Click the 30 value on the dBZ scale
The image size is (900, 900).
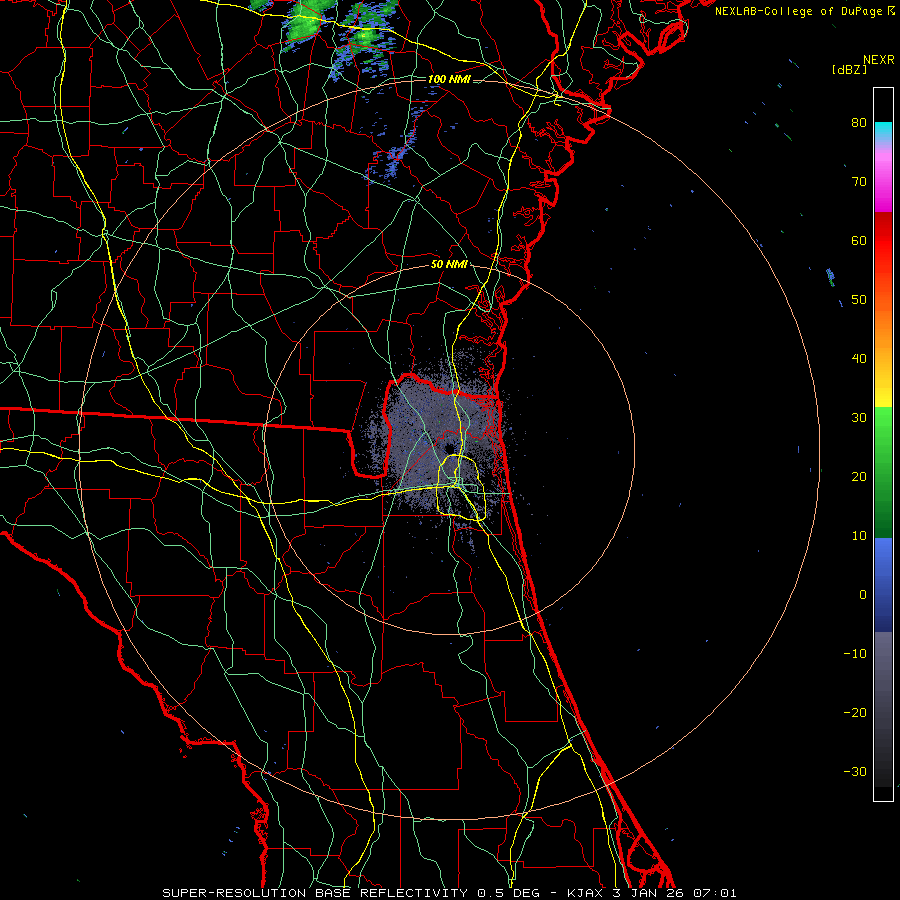tap(859, 418)
